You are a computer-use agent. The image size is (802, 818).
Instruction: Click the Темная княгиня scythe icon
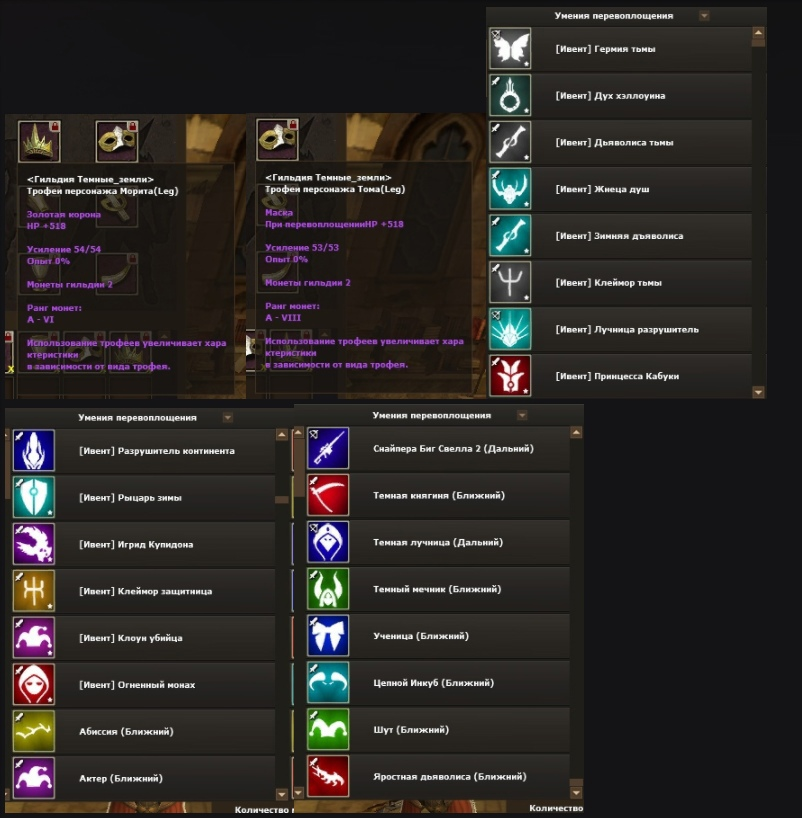click(328, 495)
